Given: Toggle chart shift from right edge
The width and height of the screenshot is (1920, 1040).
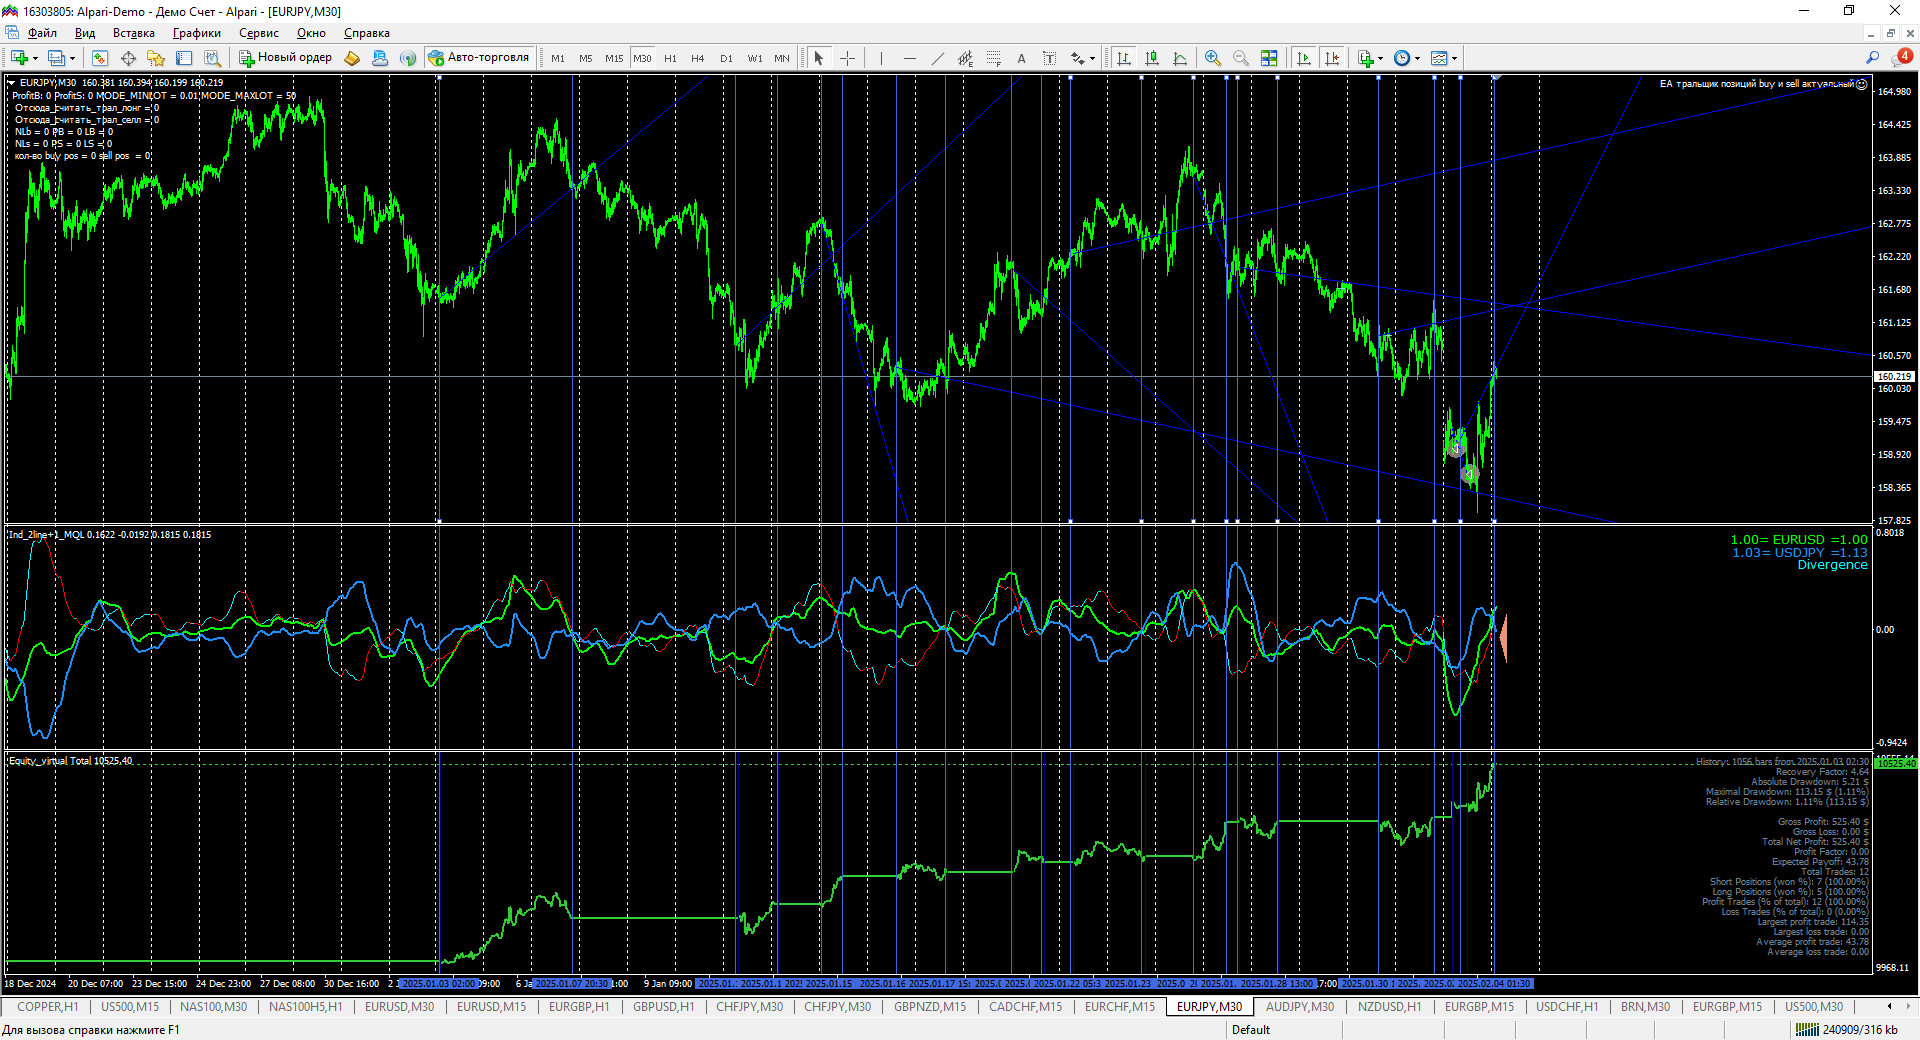Looking at the screenshot, I should click(1332, 58).
